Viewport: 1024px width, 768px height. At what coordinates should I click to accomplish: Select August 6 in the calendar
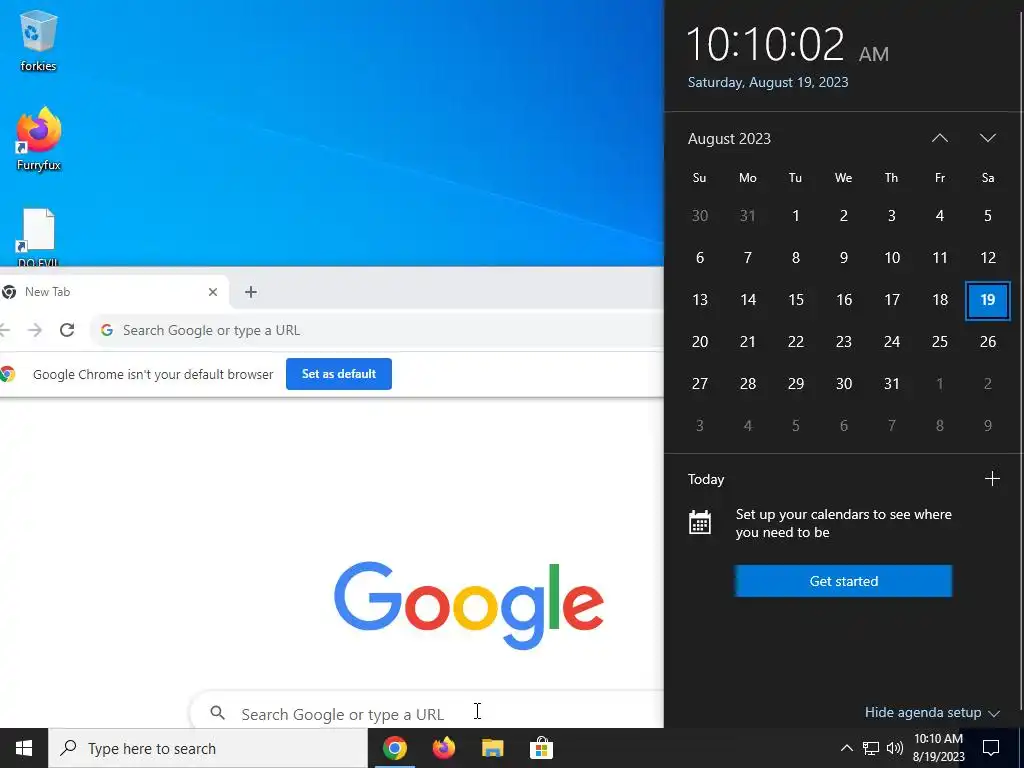tap(699, 258)
